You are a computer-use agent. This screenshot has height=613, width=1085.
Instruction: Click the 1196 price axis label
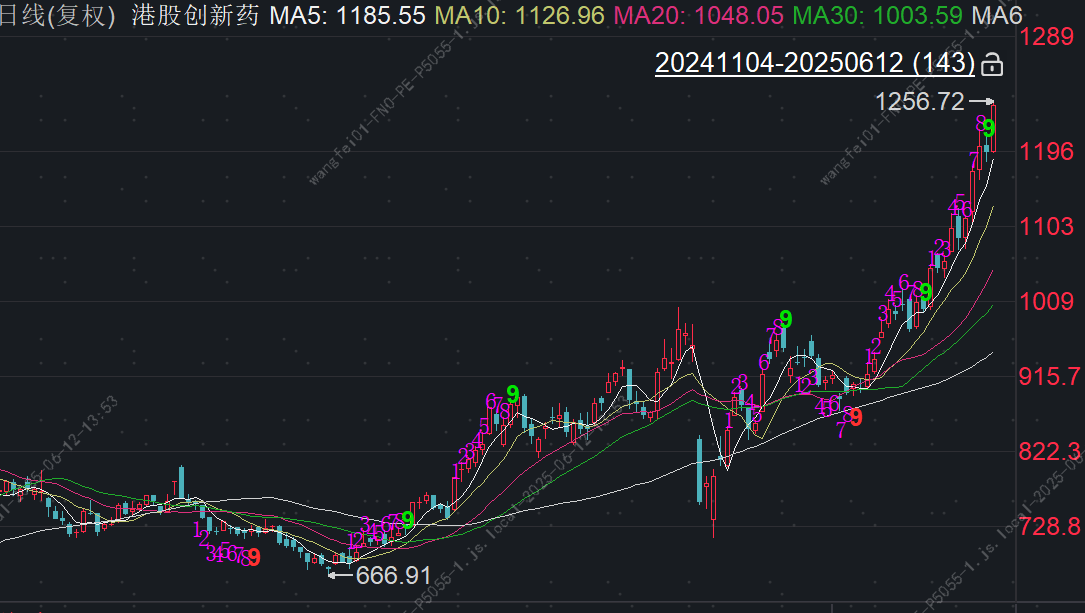pos(1046,152)
